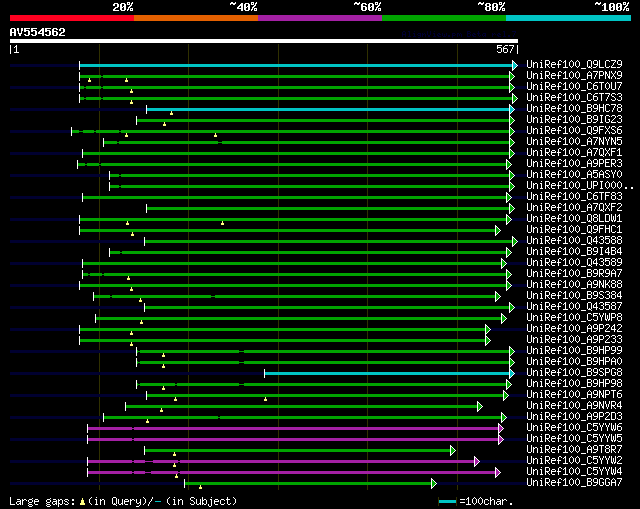The image size is (640, 509).
Task: Open the UniRef100_A7PNX9 entry
Action: [574, 76]
